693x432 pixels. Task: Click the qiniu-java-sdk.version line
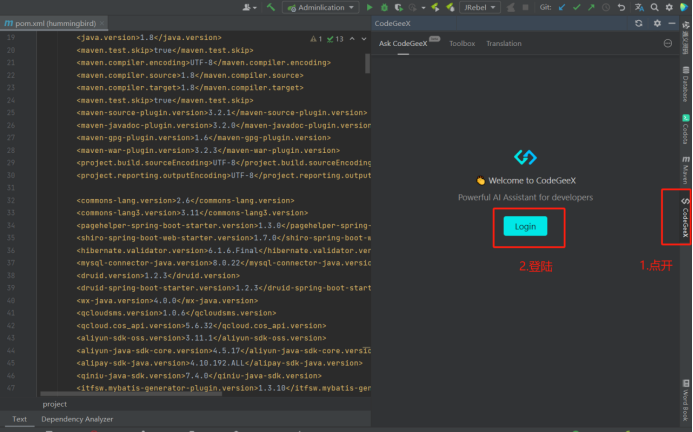coord(199,376)
